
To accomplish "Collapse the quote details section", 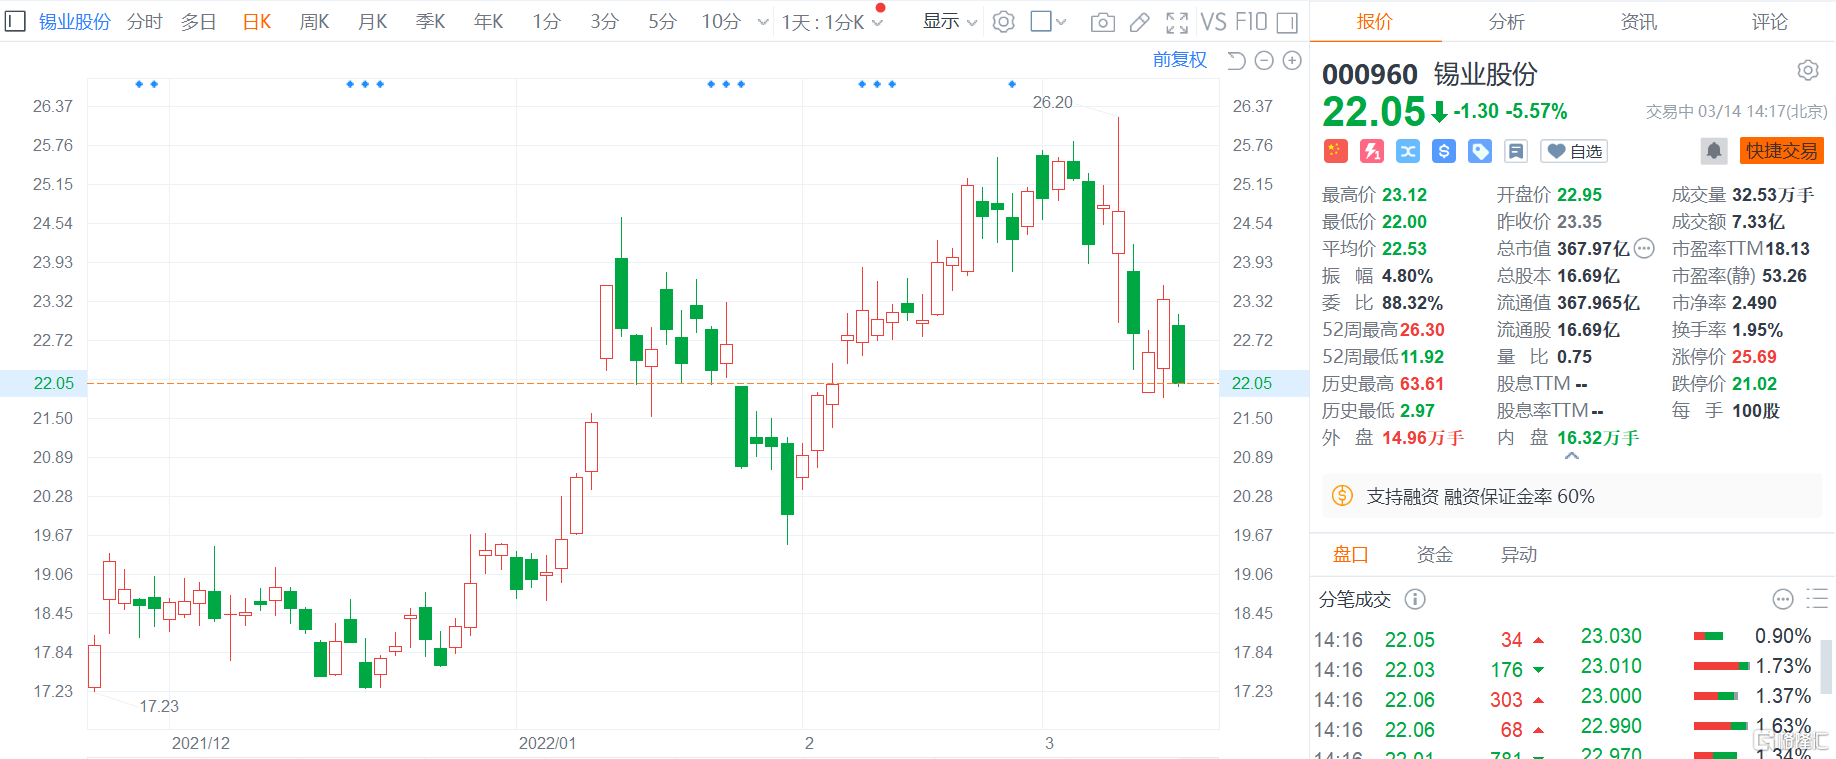I will (1572, 457).
